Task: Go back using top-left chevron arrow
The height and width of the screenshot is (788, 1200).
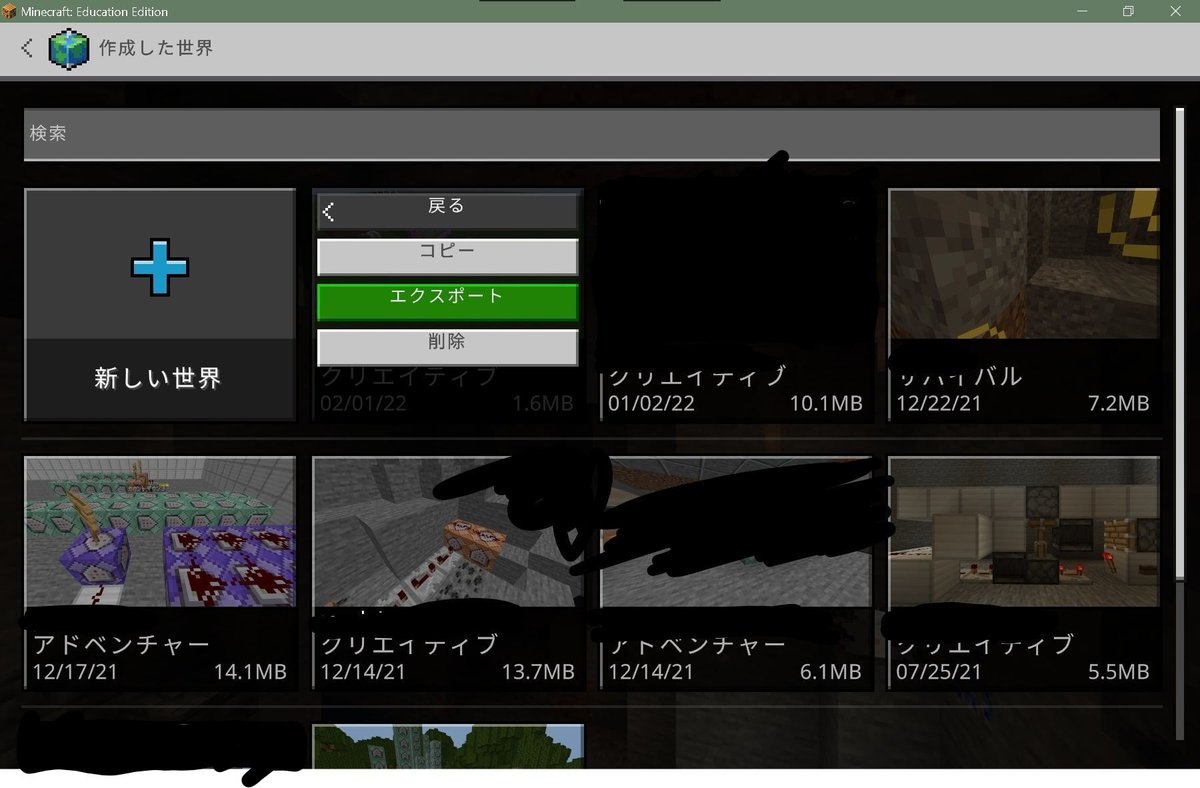Action: pos(27,47)
